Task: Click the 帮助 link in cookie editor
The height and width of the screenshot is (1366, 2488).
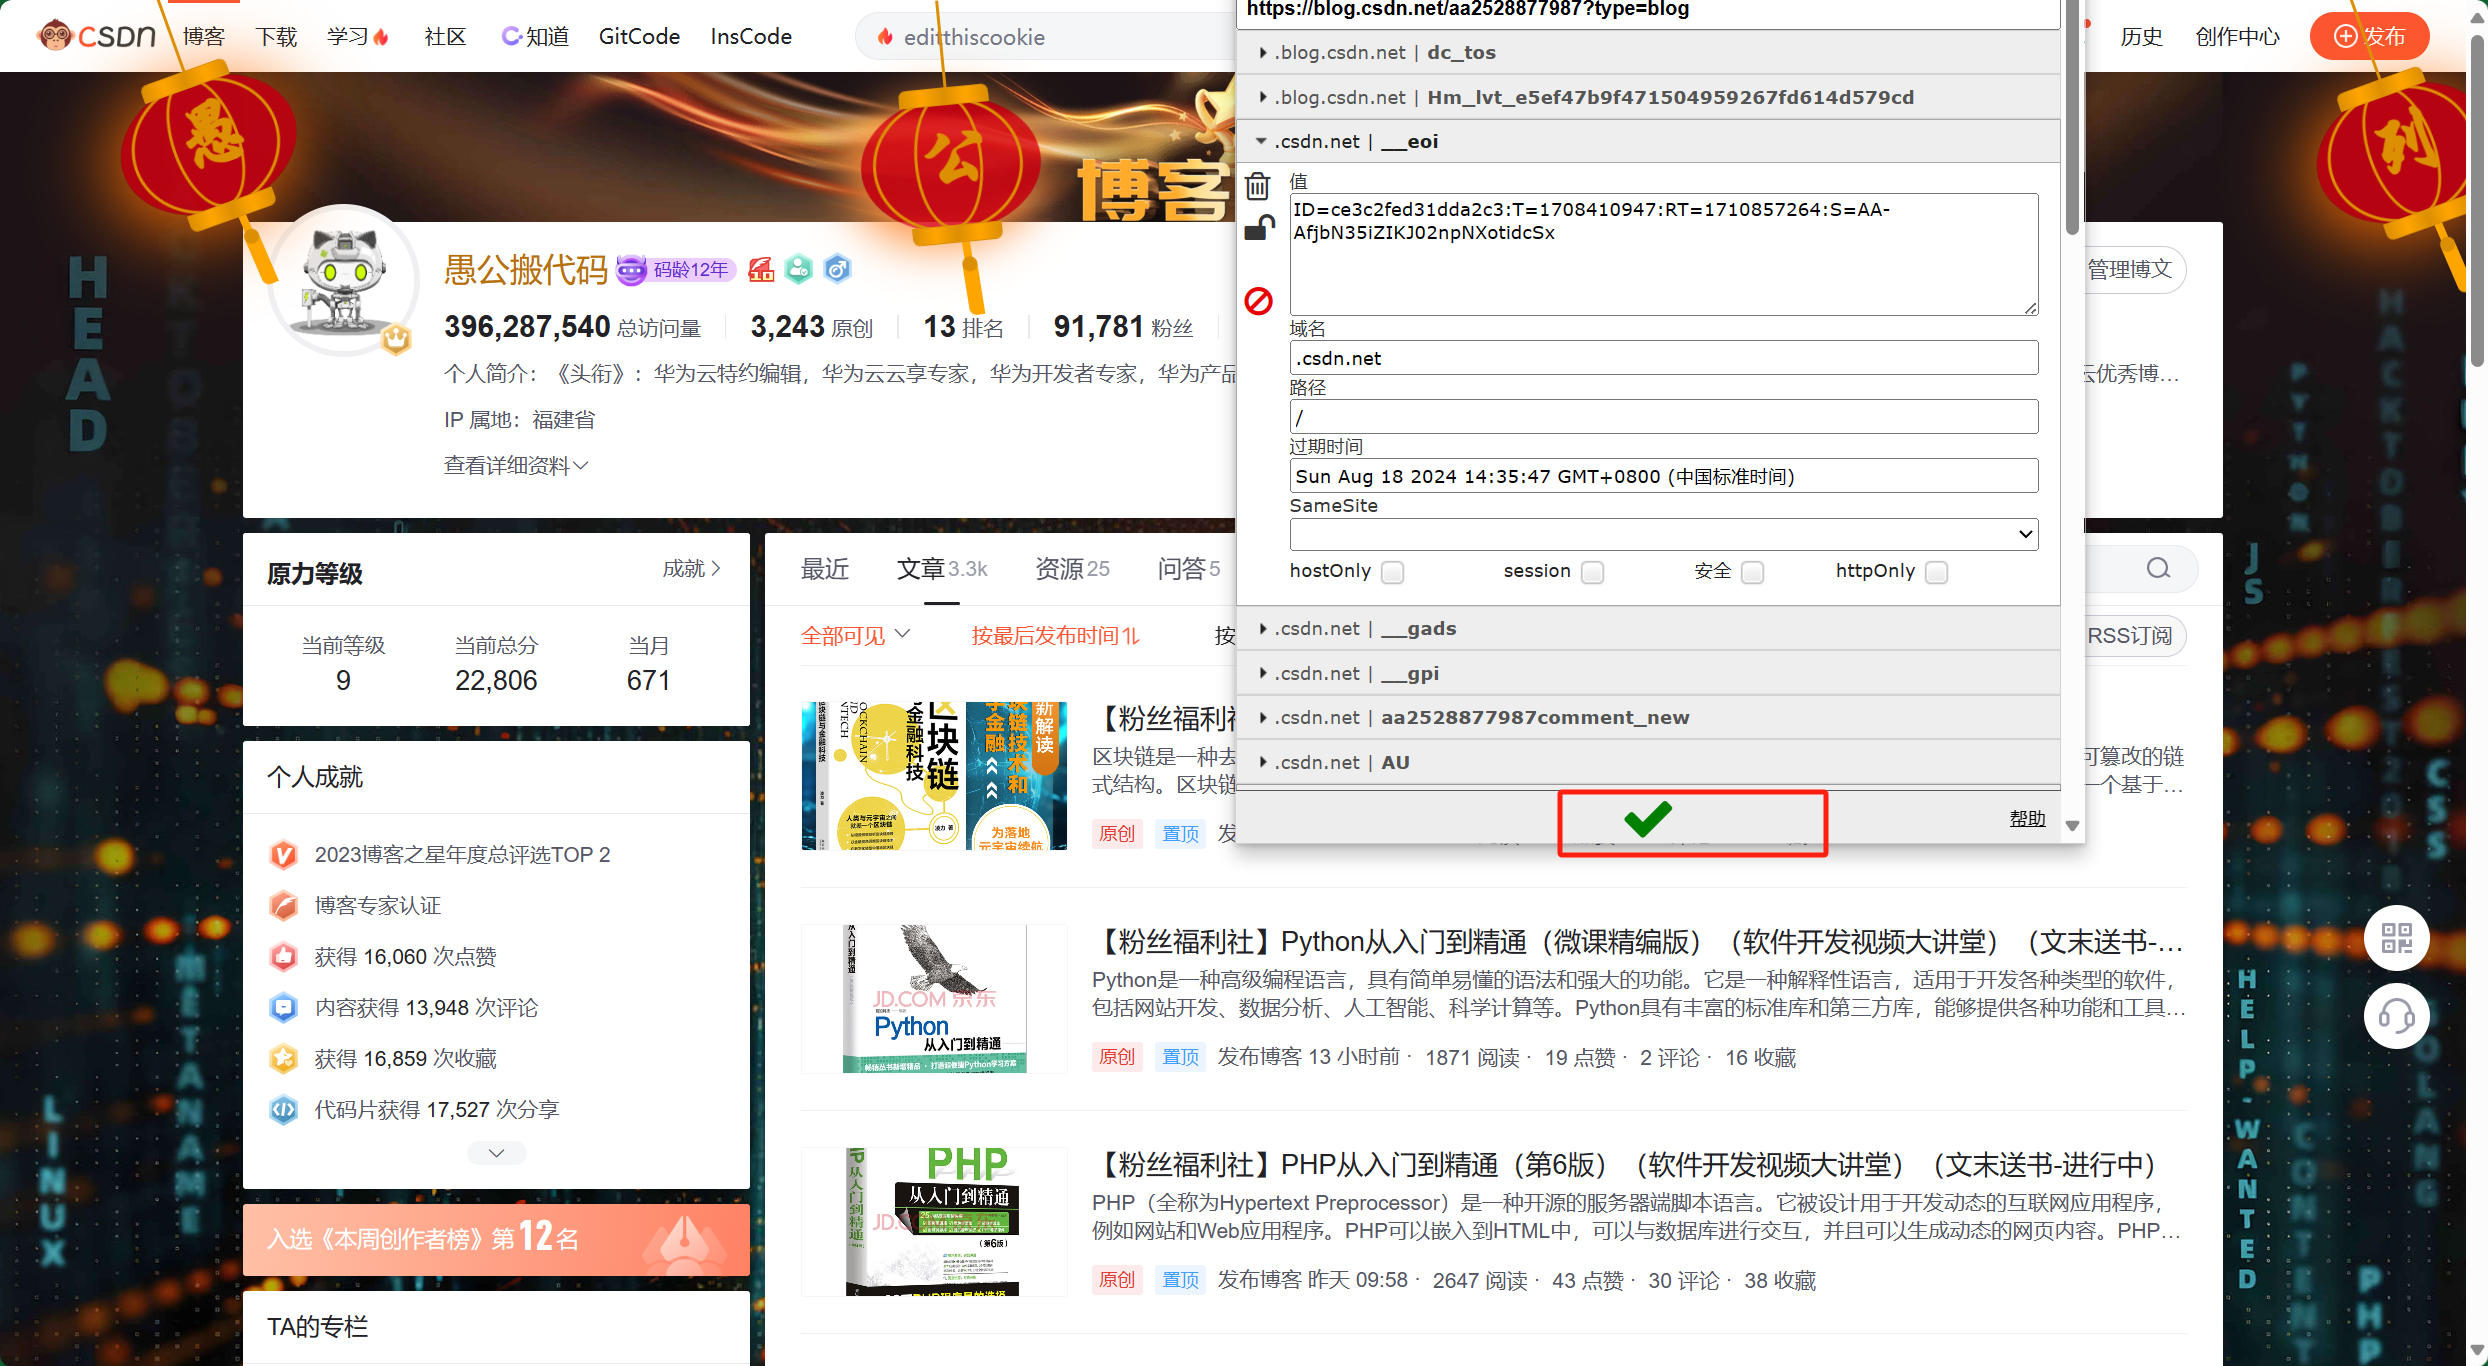Action: pos(2027,818)
